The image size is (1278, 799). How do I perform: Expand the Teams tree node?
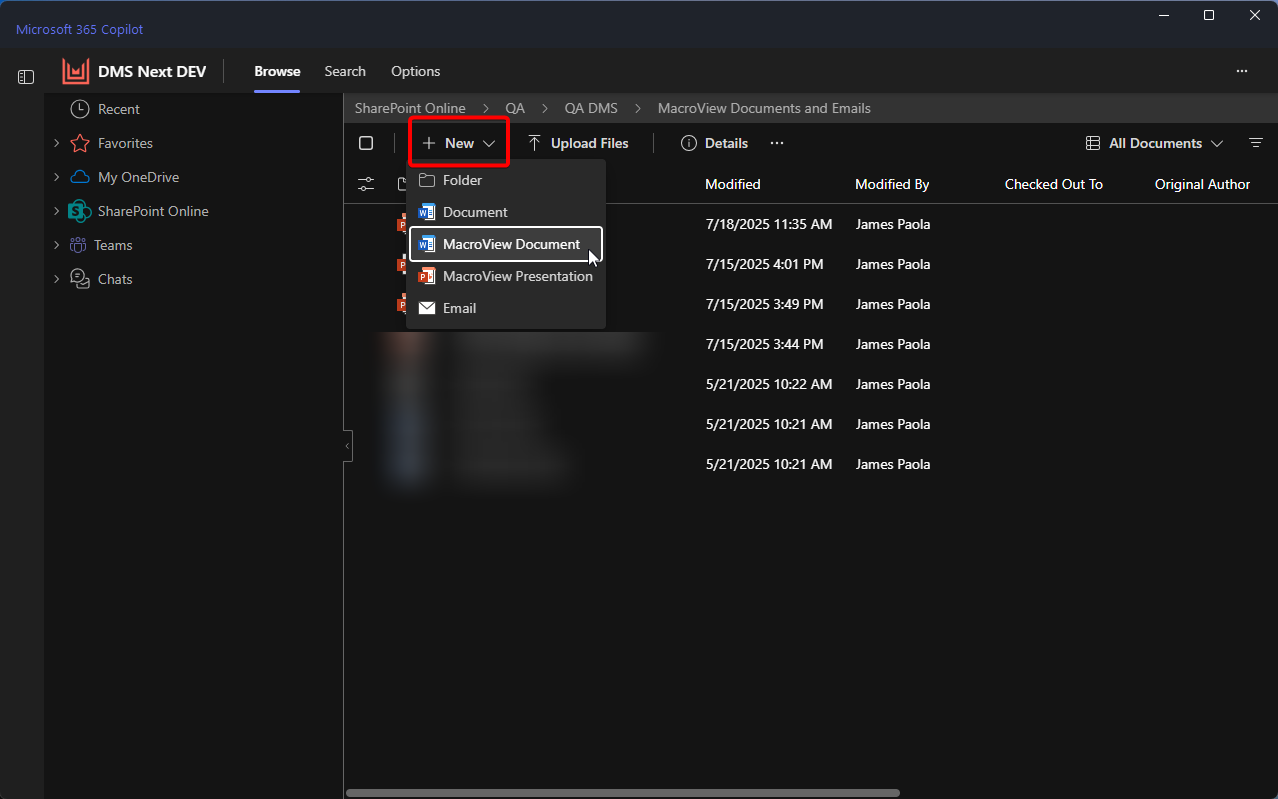(57, 245)
